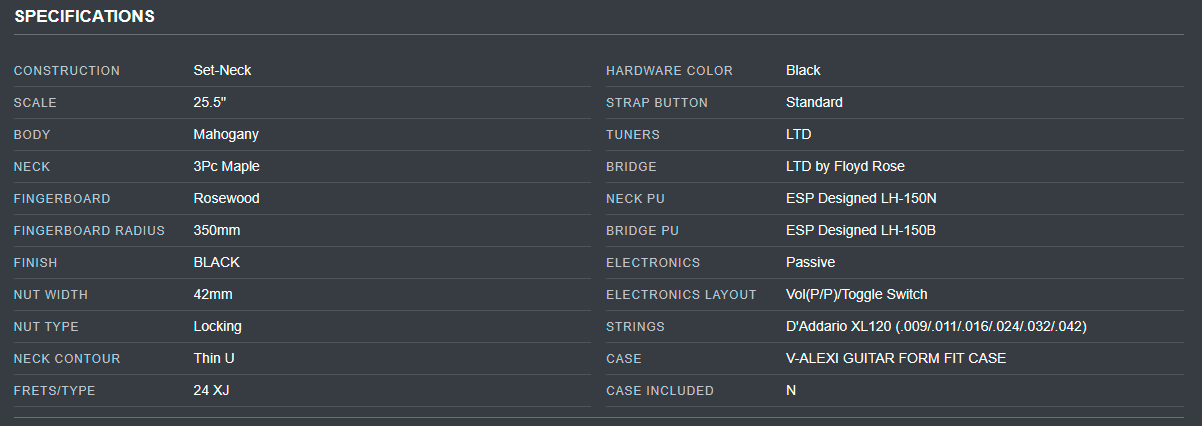Click the ESP Designed LH-150N neck pickup
This screenshot has height=426, width=1202.
pyautogui.click(x=861, y=198)
